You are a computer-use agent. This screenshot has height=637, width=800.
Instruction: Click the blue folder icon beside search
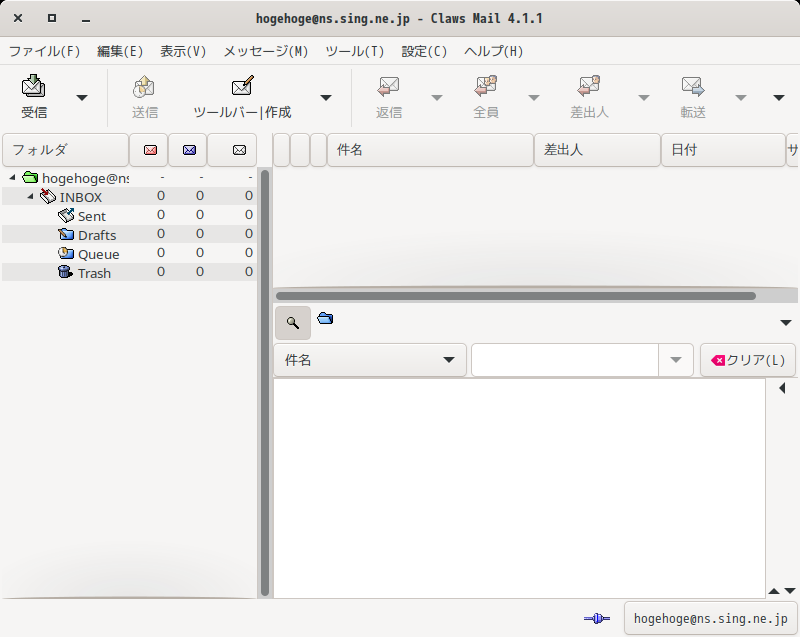[x=325, y=319]
